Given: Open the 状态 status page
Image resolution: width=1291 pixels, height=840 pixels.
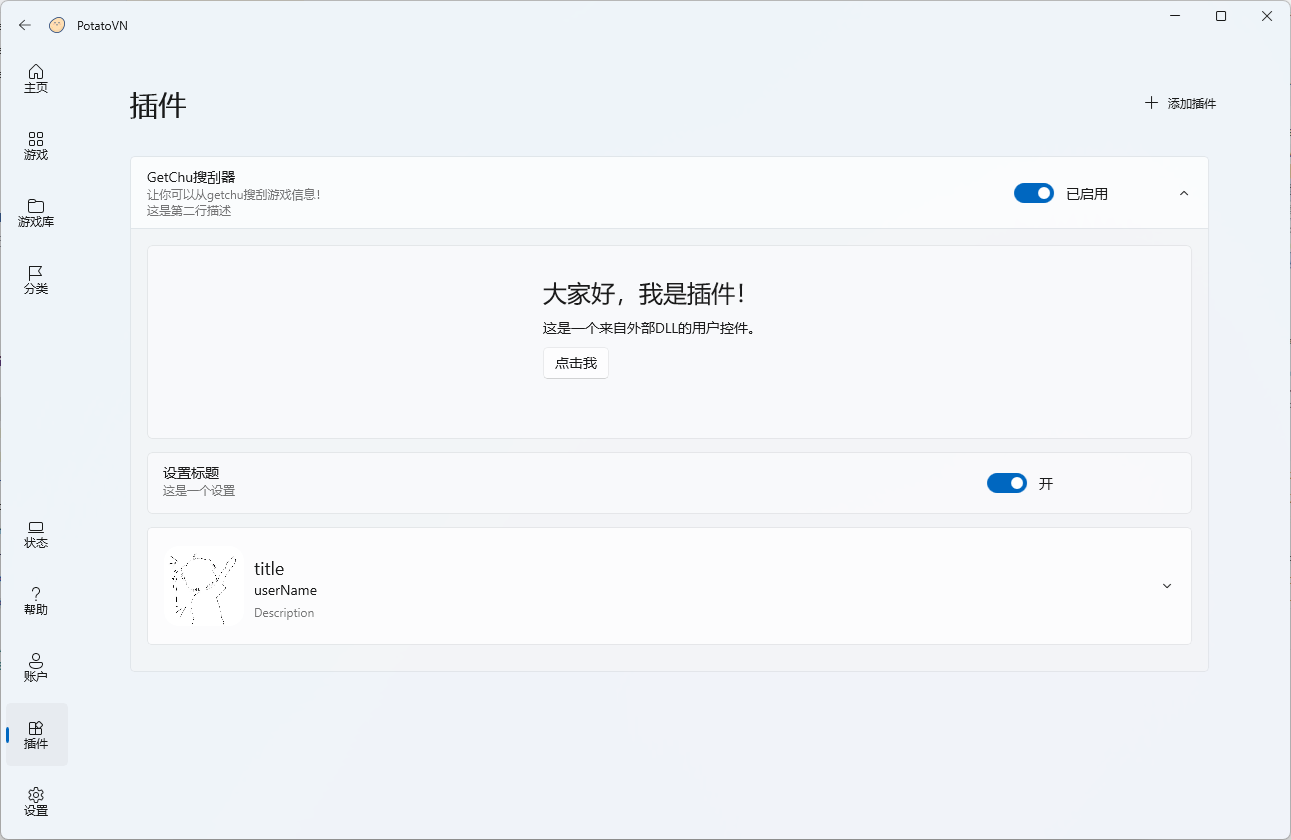Looking at the screenshot, I should coord(36,534).
